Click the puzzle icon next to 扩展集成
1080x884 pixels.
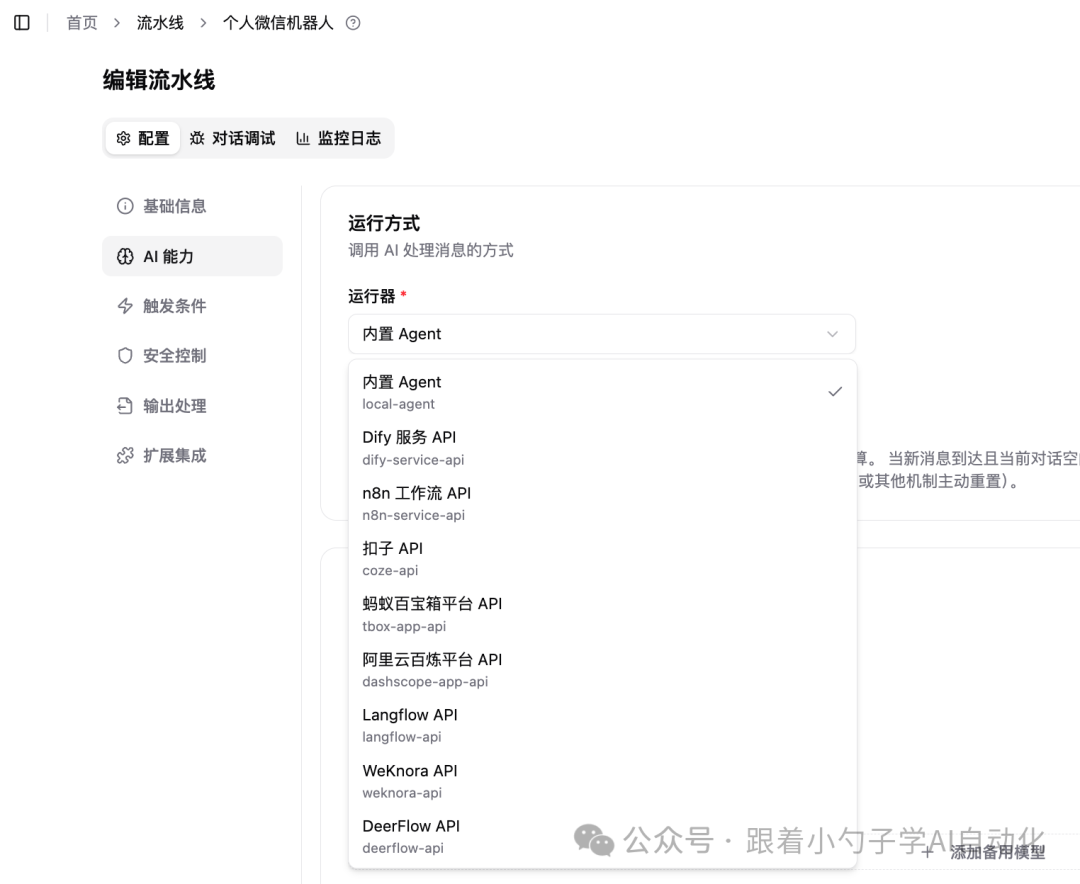[125, 455]
